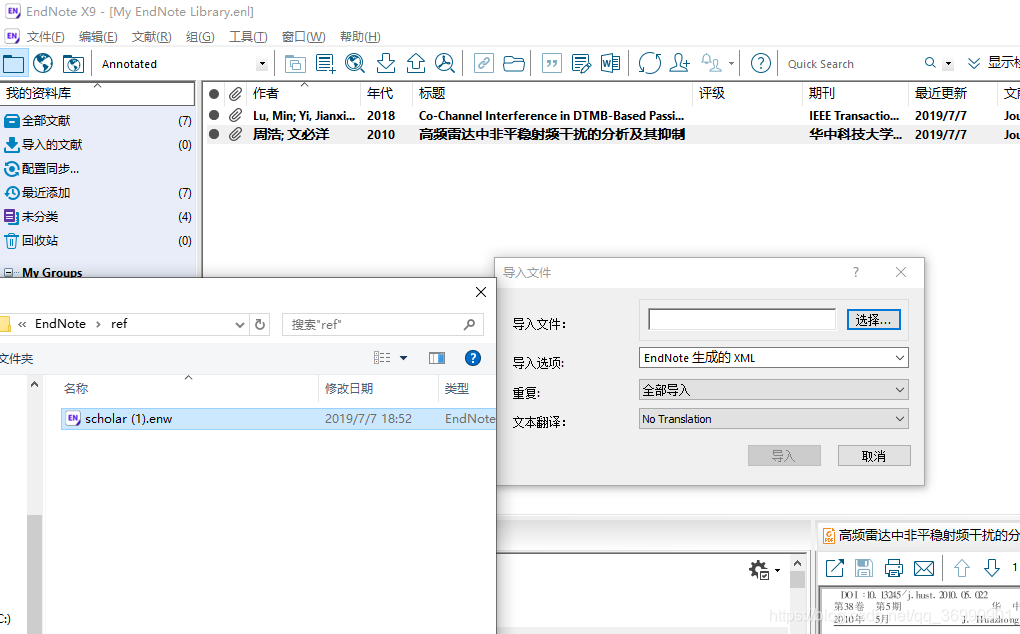Expand file dialog address path dropdown
1020x634 pixels.
(x=239, y=324)
